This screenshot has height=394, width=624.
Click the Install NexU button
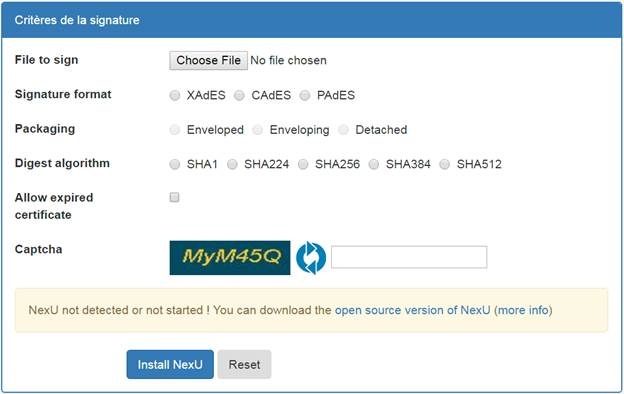[170, 365]
